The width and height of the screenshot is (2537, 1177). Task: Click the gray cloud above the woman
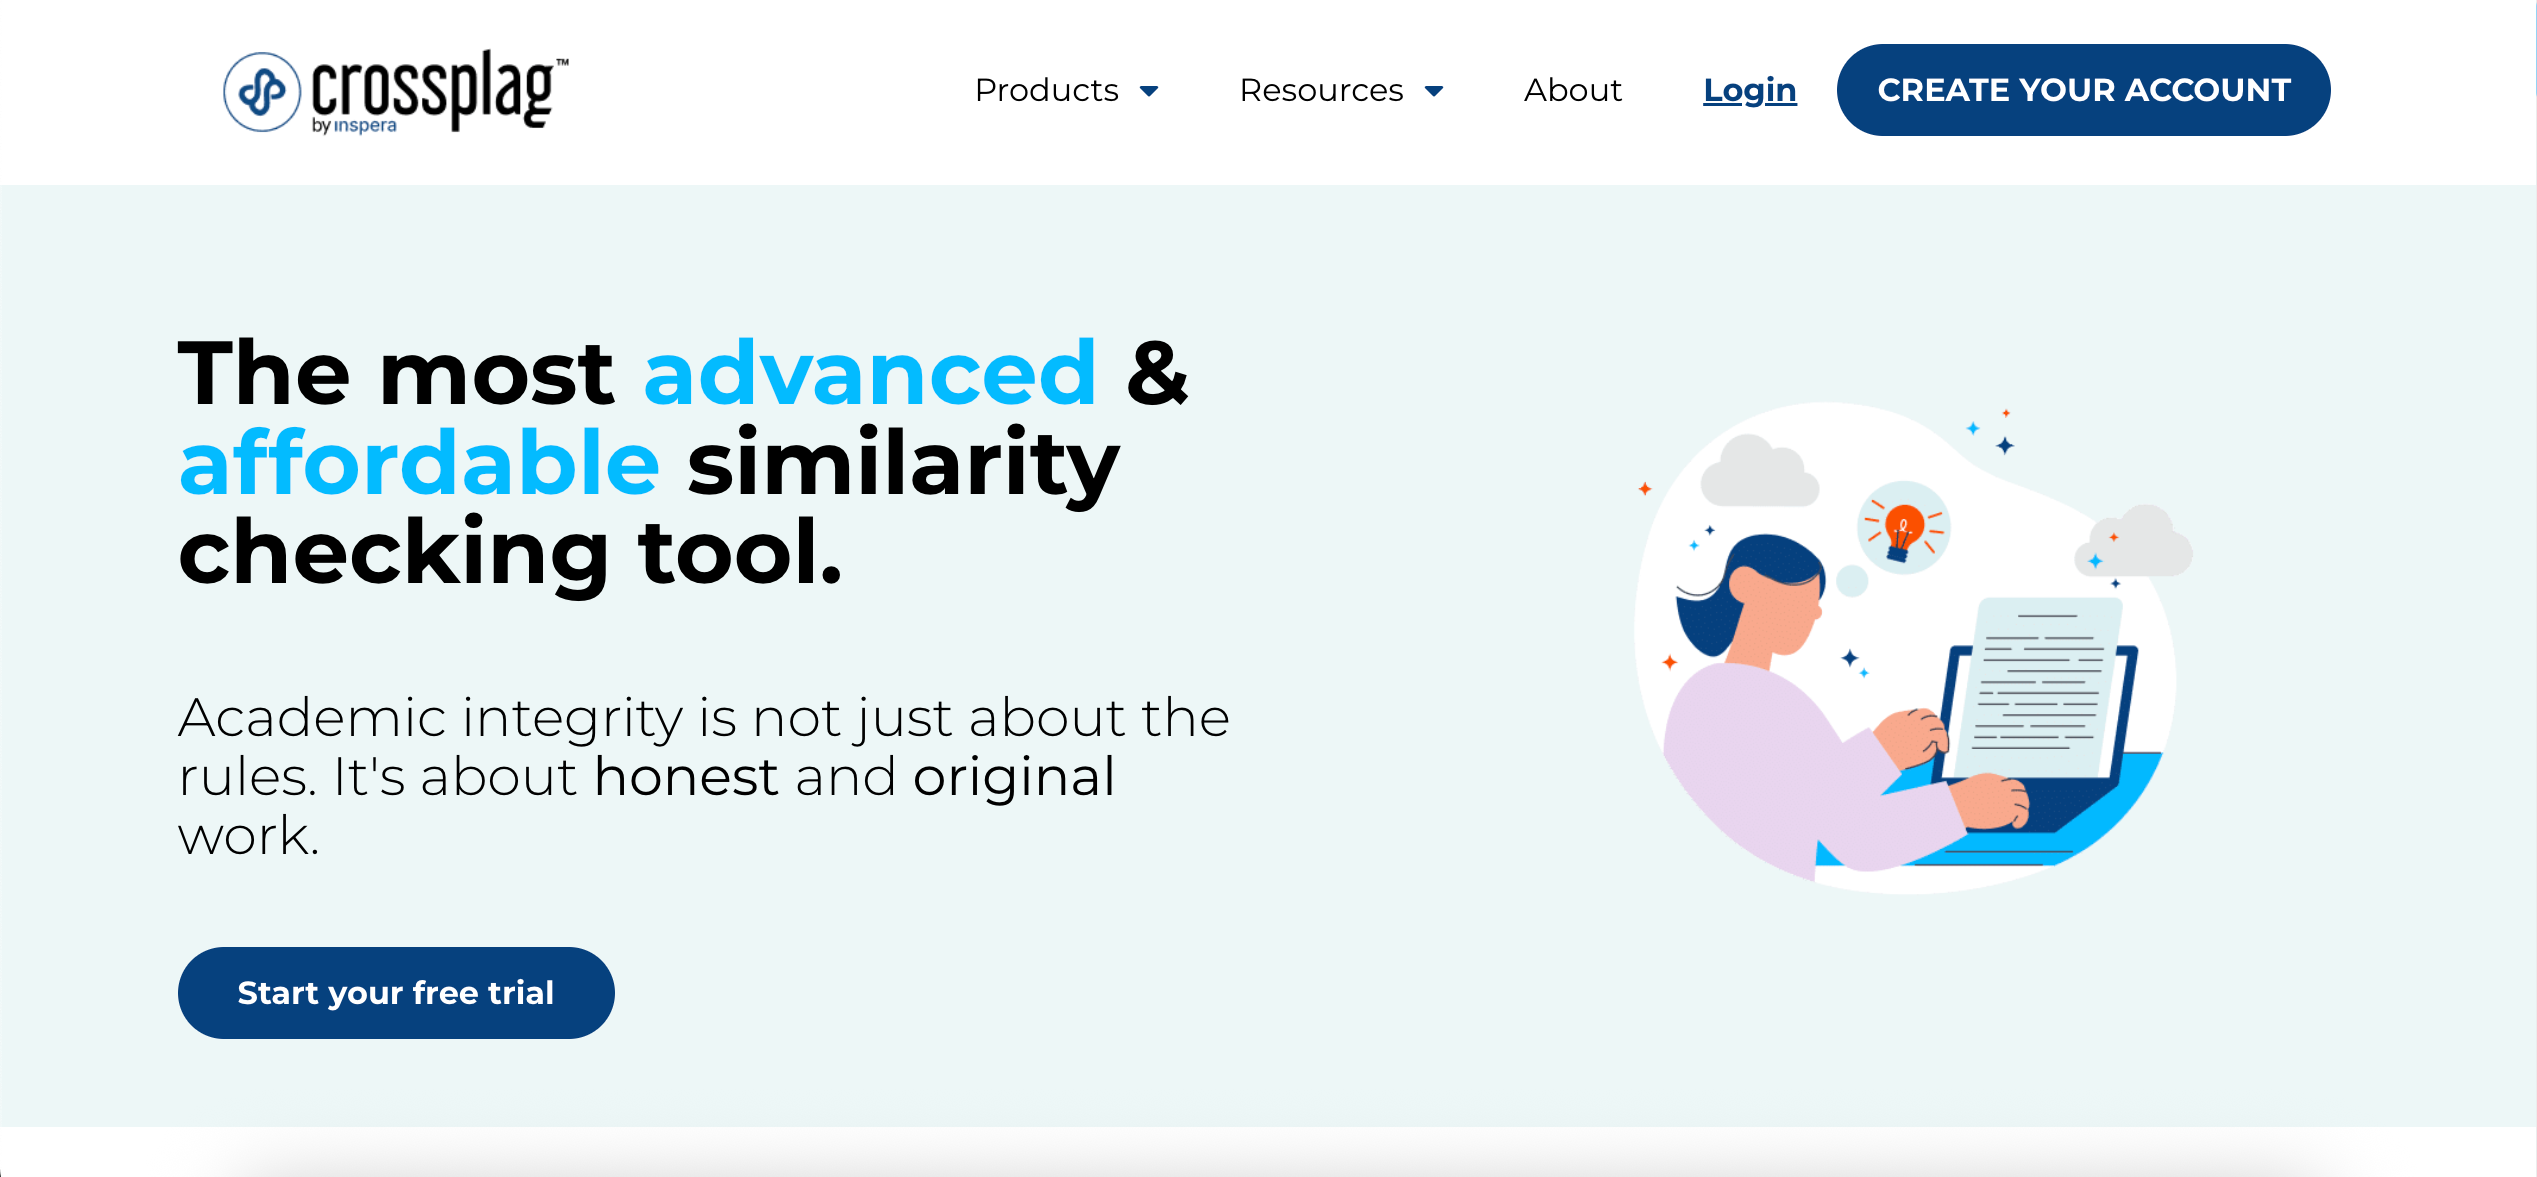pos(1757,472)
